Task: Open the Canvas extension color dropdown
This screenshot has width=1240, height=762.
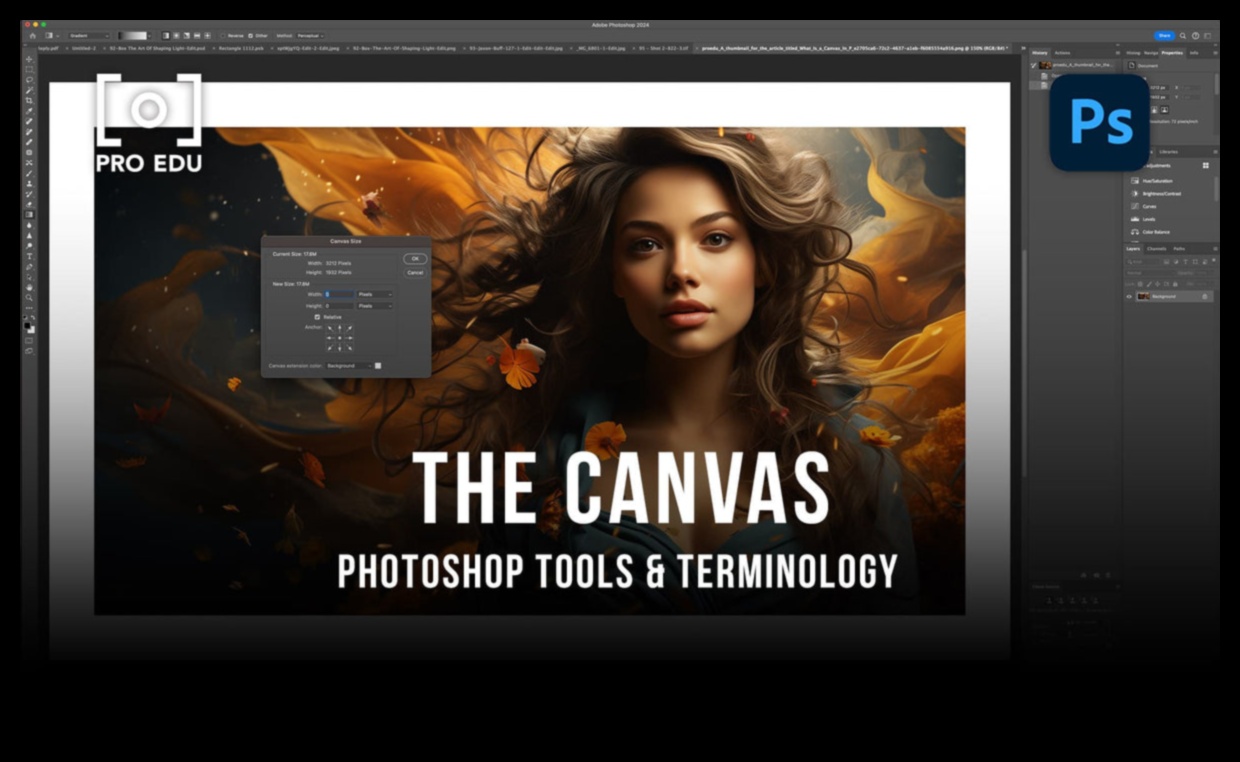Action: pyautogui.click(x=349, y=366)
